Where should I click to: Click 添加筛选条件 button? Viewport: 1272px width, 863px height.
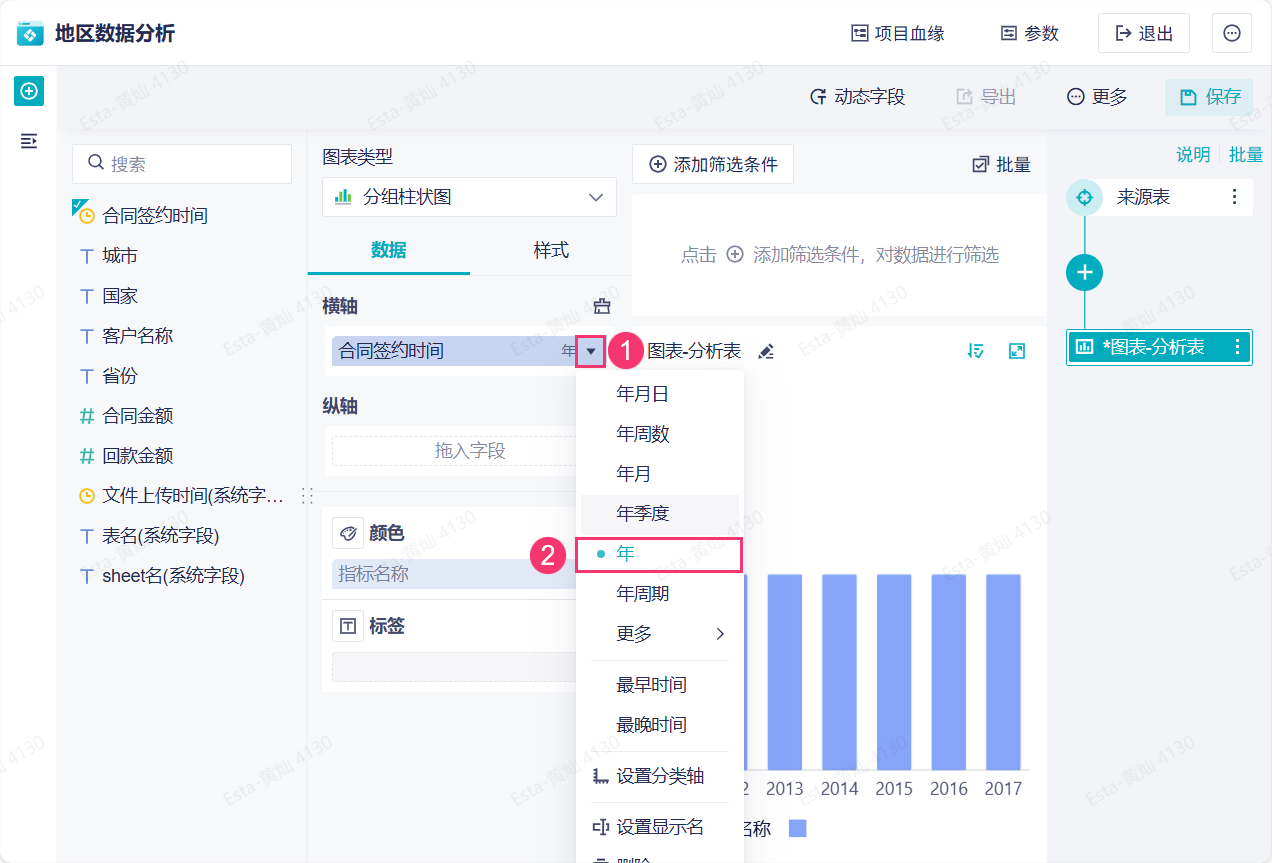tap(713, 165)
